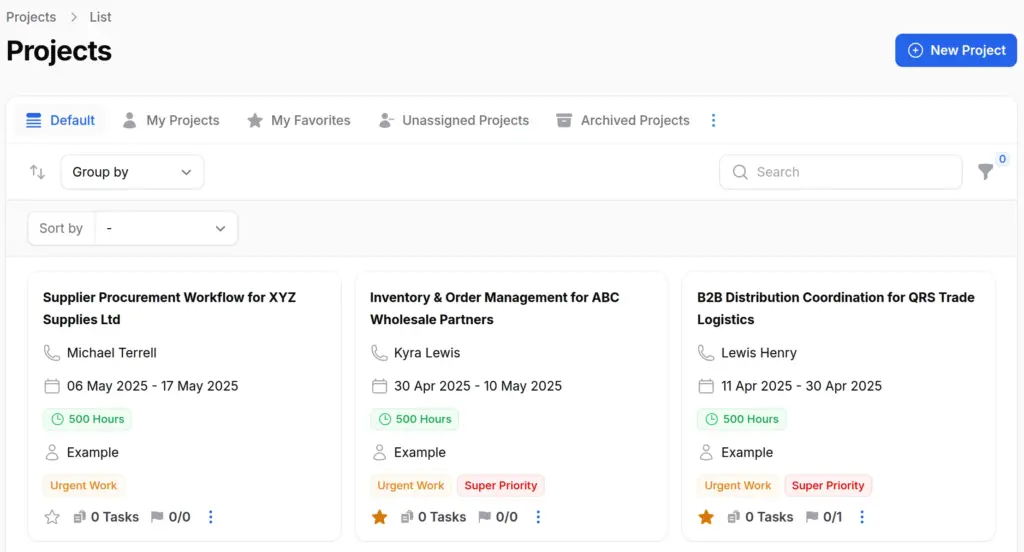The height and width of the screenshot is (552, 1024).
Task: Unfavorite Inventory & Order Management project
Action: click(x=379, y=517)
